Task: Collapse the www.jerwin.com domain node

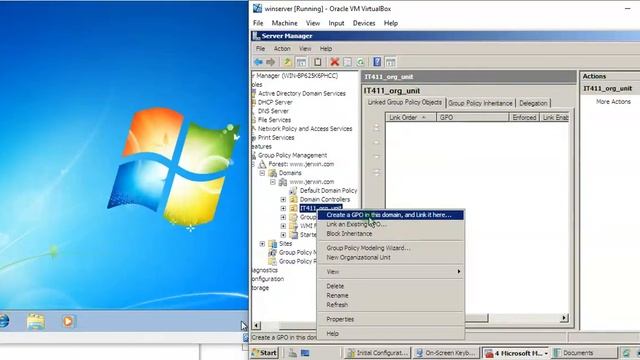Action: click(273, 182)
